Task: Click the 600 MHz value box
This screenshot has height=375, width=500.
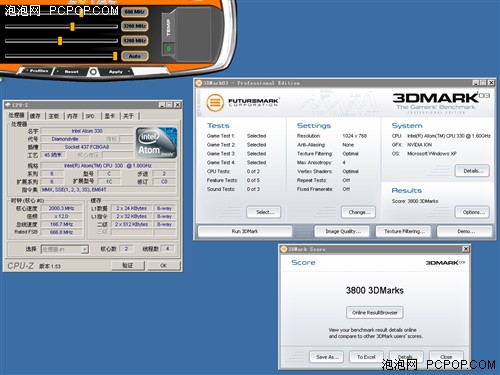Action: pyautogui.click(x=135, y=12)
